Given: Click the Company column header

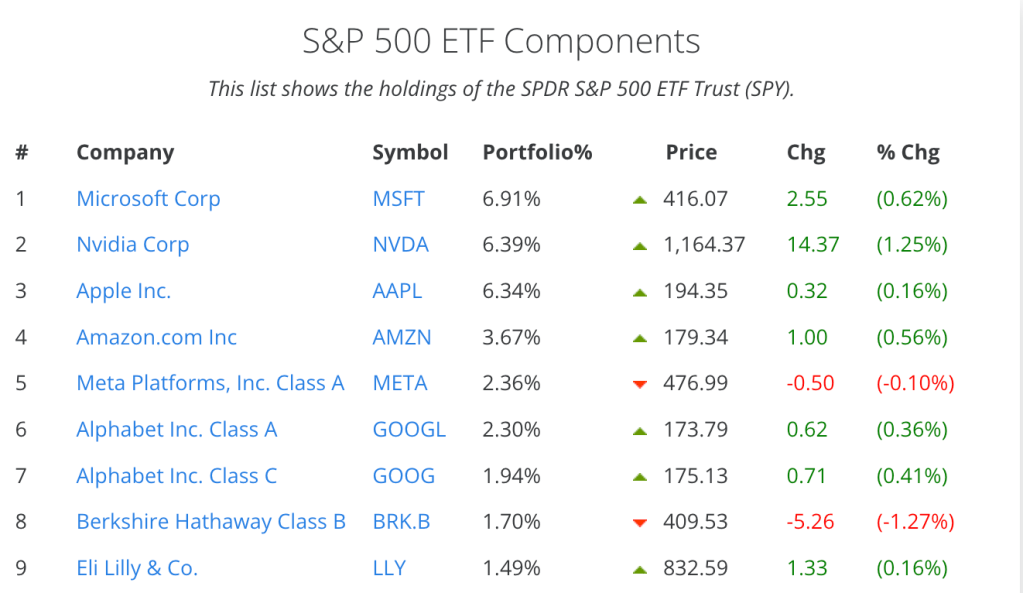Looking at the screenshot, I should 125,153.
